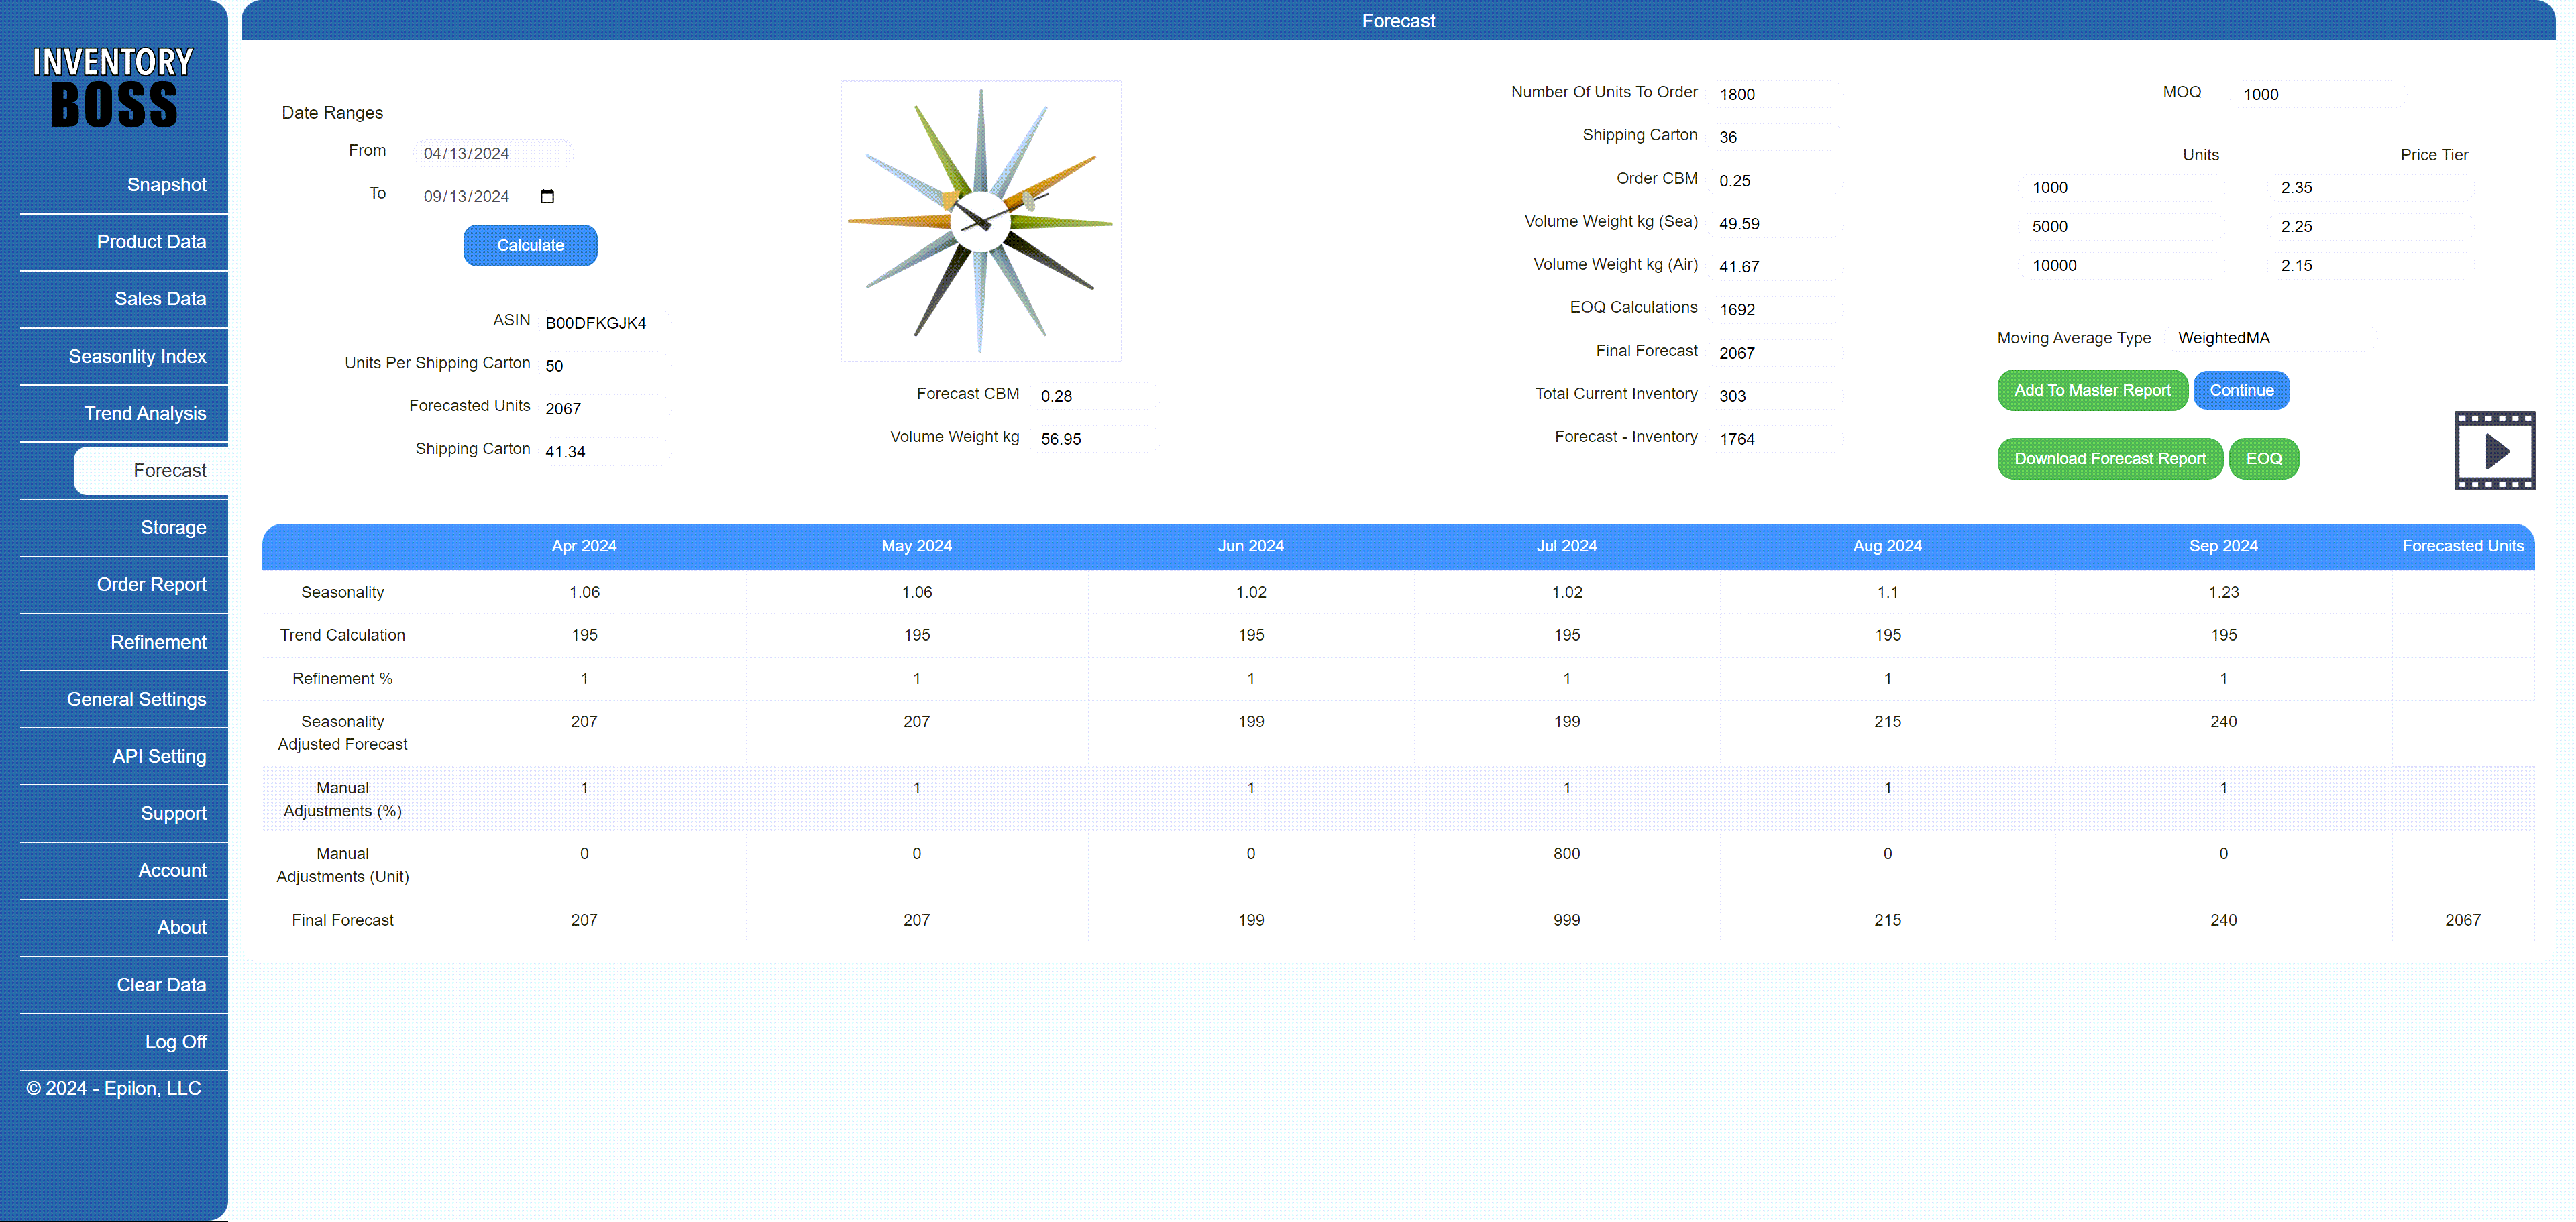Open Storage page
The height and width of the screenshot is (1222, 2576).
tap(173, 528)
